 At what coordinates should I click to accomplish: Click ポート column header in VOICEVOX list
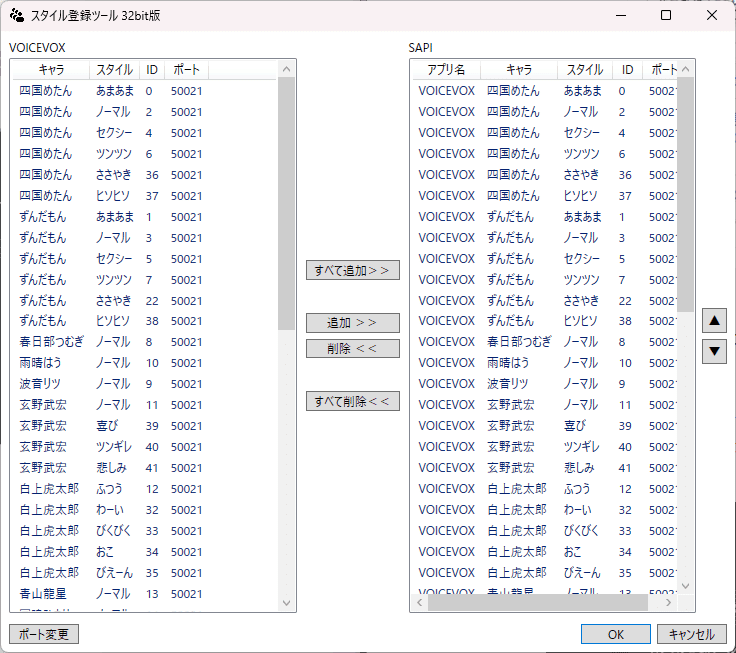(x=186, y=70)
